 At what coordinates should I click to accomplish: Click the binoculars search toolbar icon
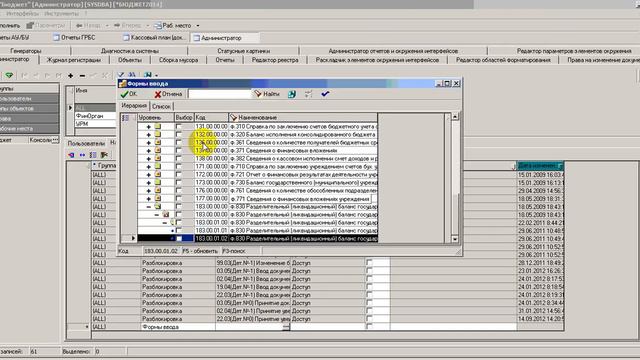132,75
